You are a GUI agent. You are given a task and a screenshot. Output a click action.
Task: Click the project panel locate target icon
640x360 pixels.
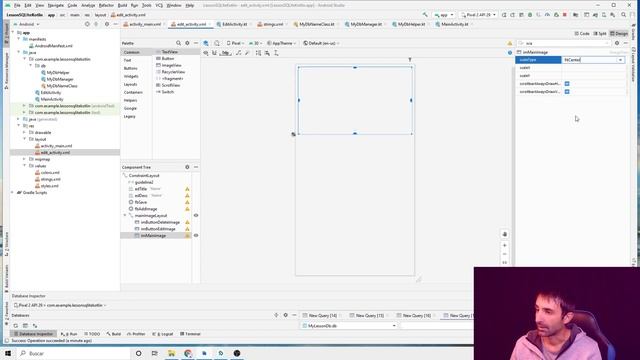pyautogui.click(x=87, y=24)
